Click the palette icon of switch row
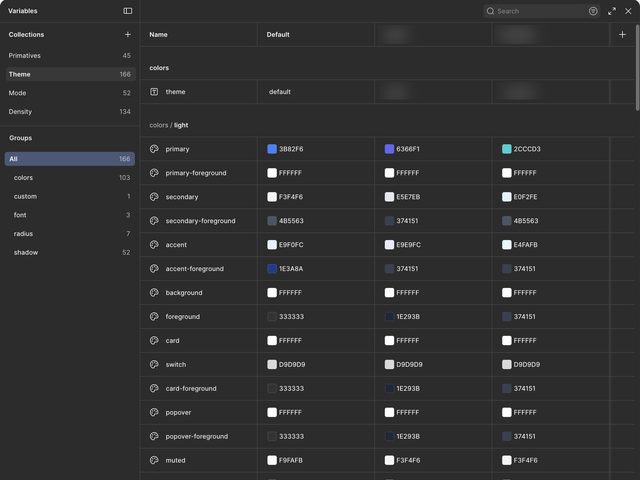The height and width of the screenshot is (480, 640). 154,364
